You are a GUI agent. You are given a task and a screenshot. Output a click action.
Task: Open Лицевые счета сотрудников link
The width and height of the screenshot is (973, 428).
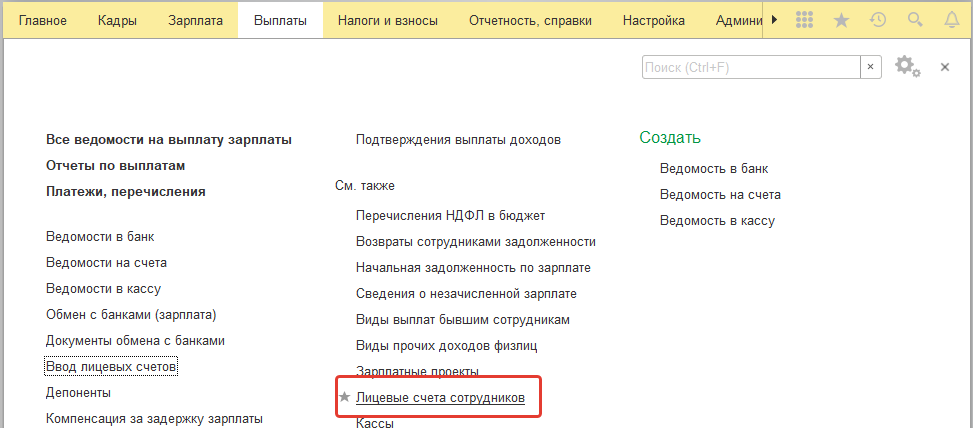(441, 398)
